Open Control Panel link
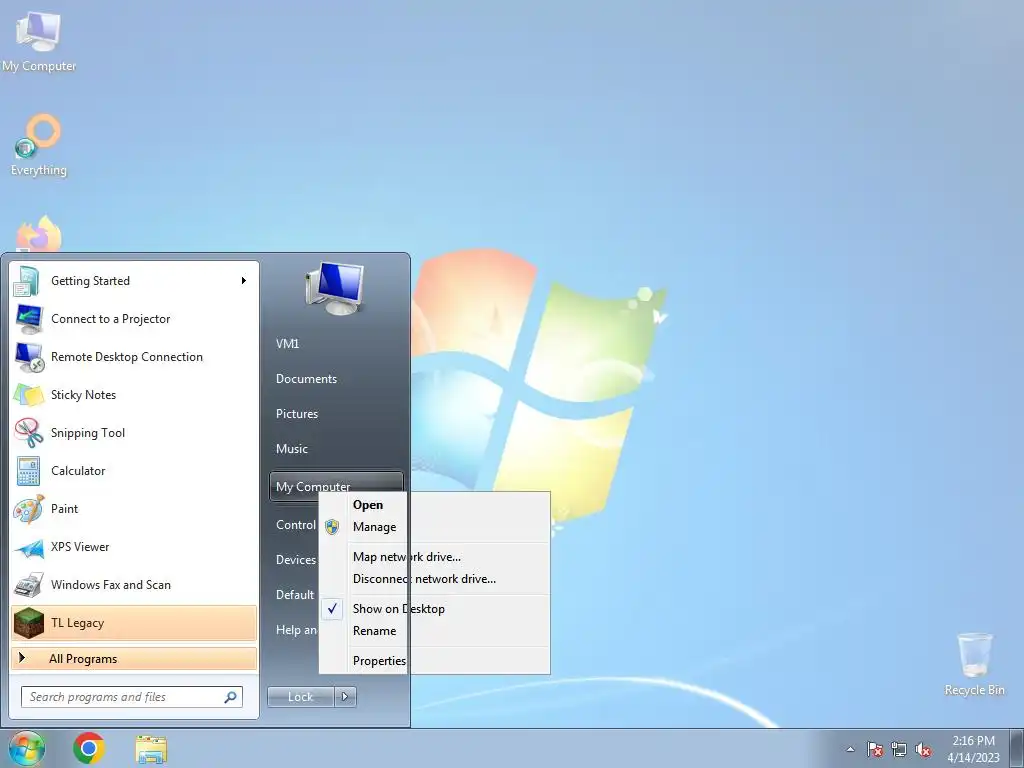The height and width of the screenshot is (768, 1024). click(295, 524)
